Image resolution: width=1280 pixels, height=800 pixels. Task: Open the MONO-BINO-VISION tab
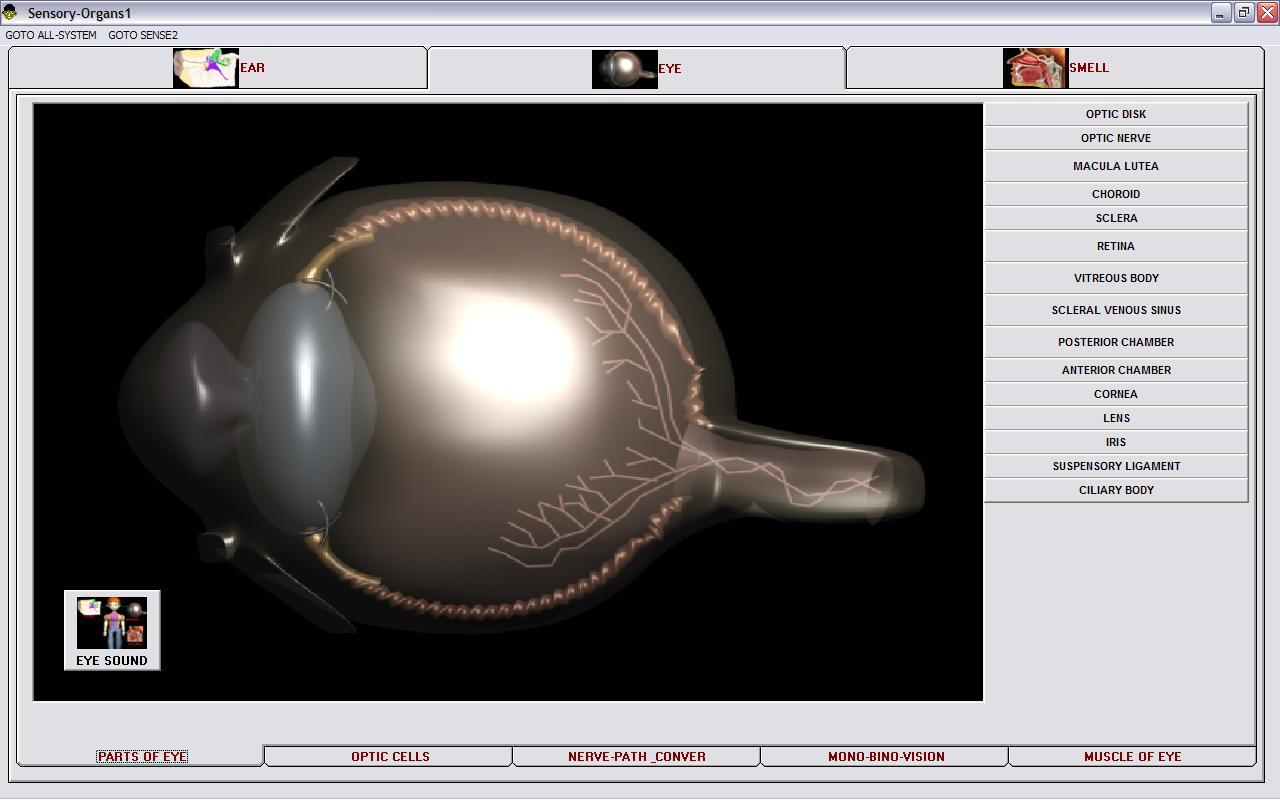pos(884,756)
